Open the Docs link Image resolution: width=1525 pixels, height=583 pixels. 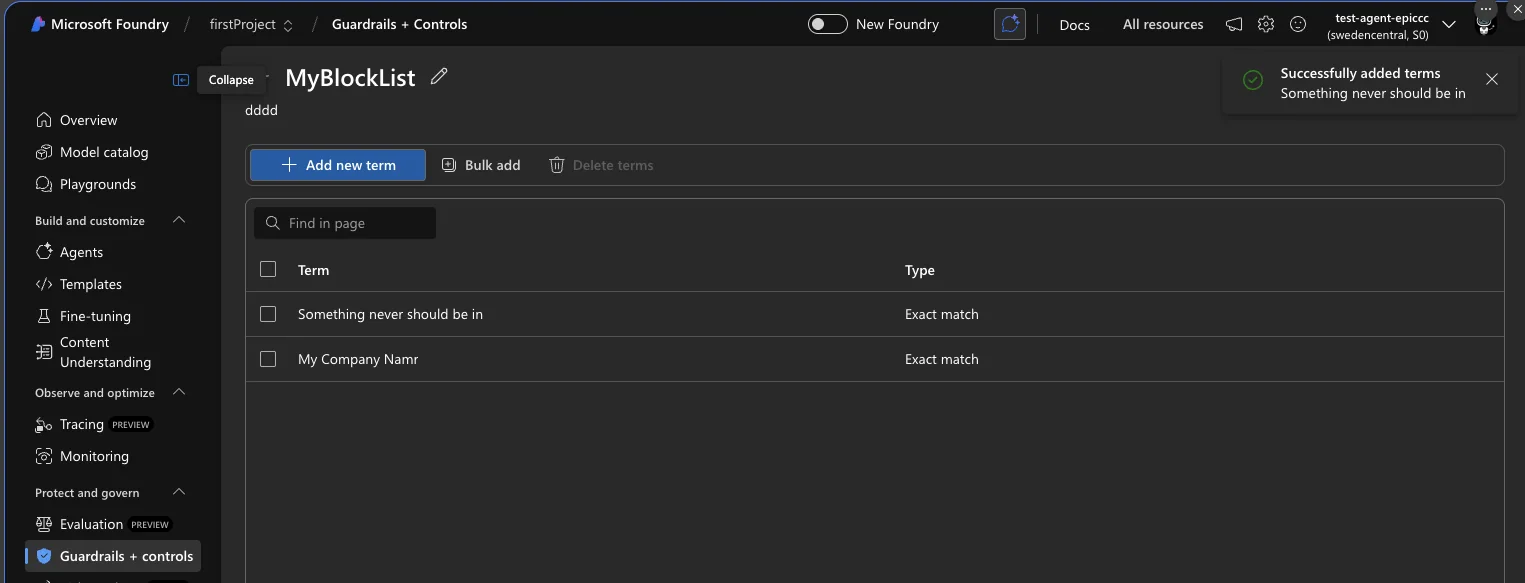click(x=1074, y=24)
